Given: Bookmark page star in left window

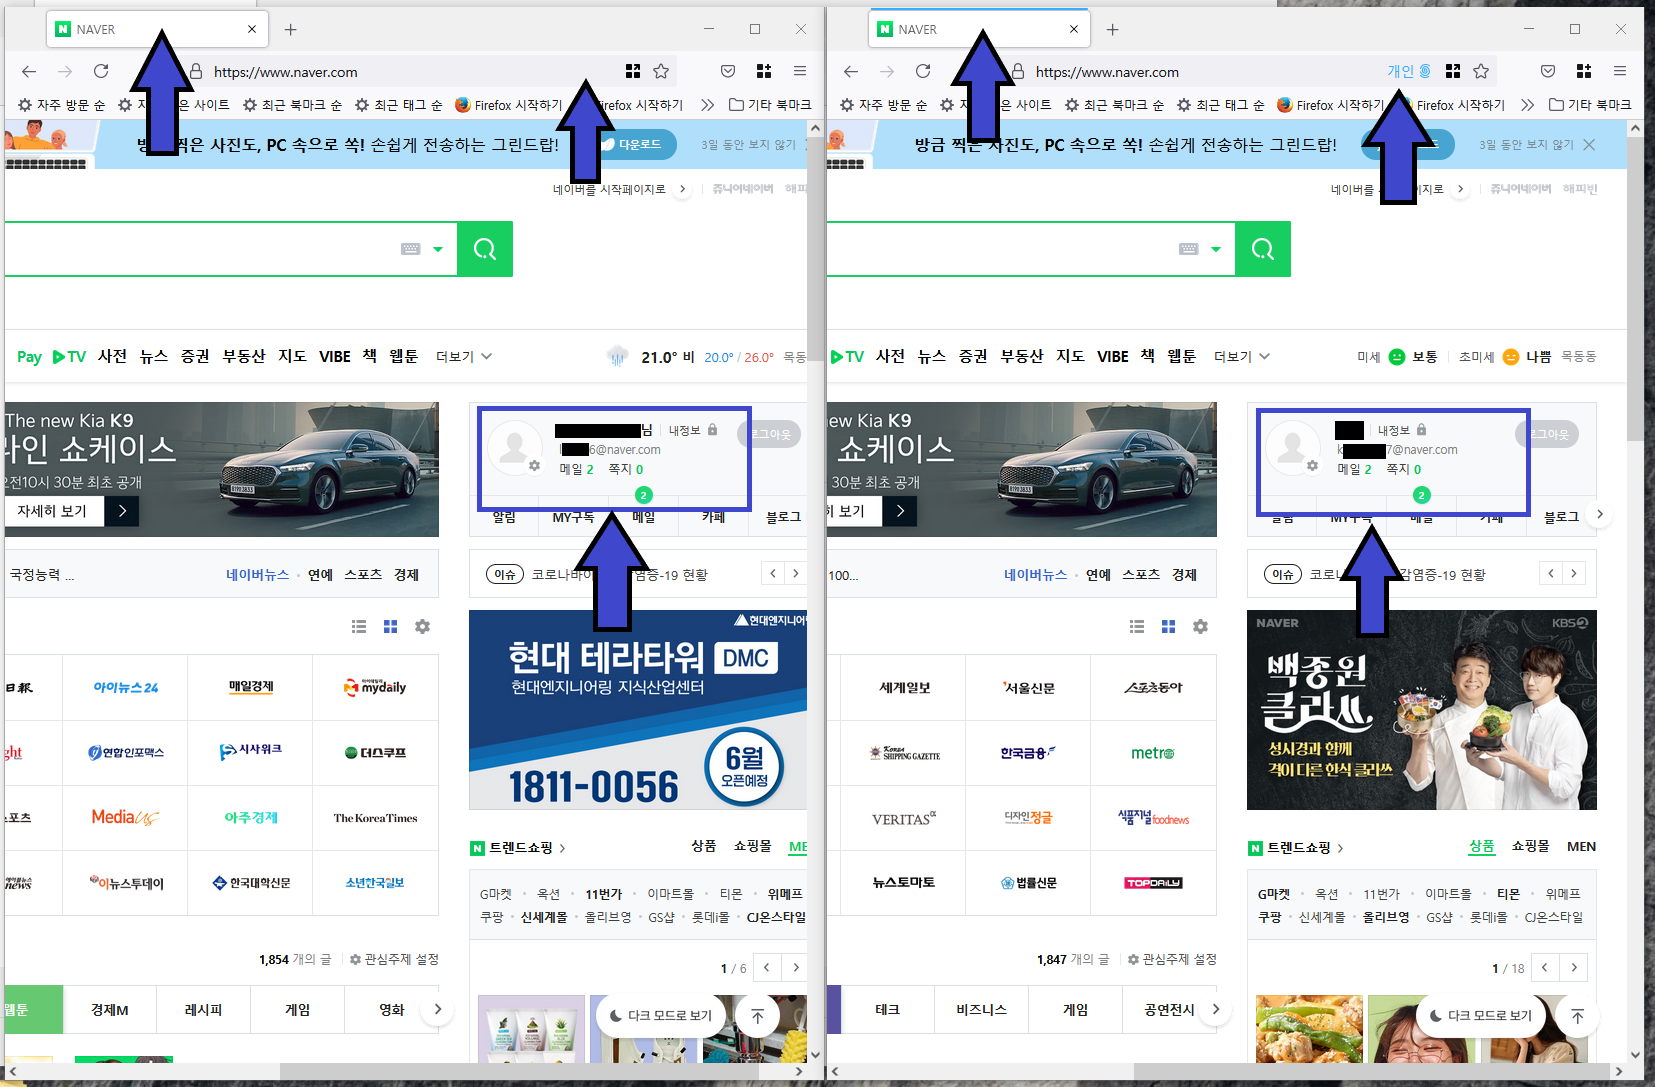Looking at the screenshot, I should pos(661,71).
